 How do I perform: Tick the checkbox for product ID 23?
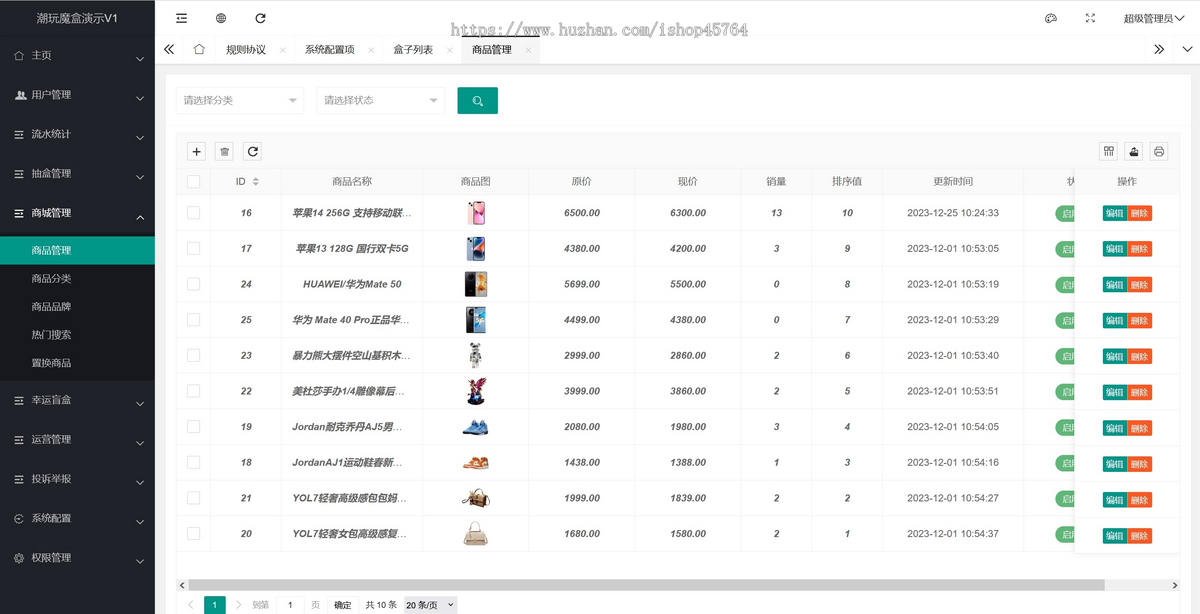tap(193, 356)
